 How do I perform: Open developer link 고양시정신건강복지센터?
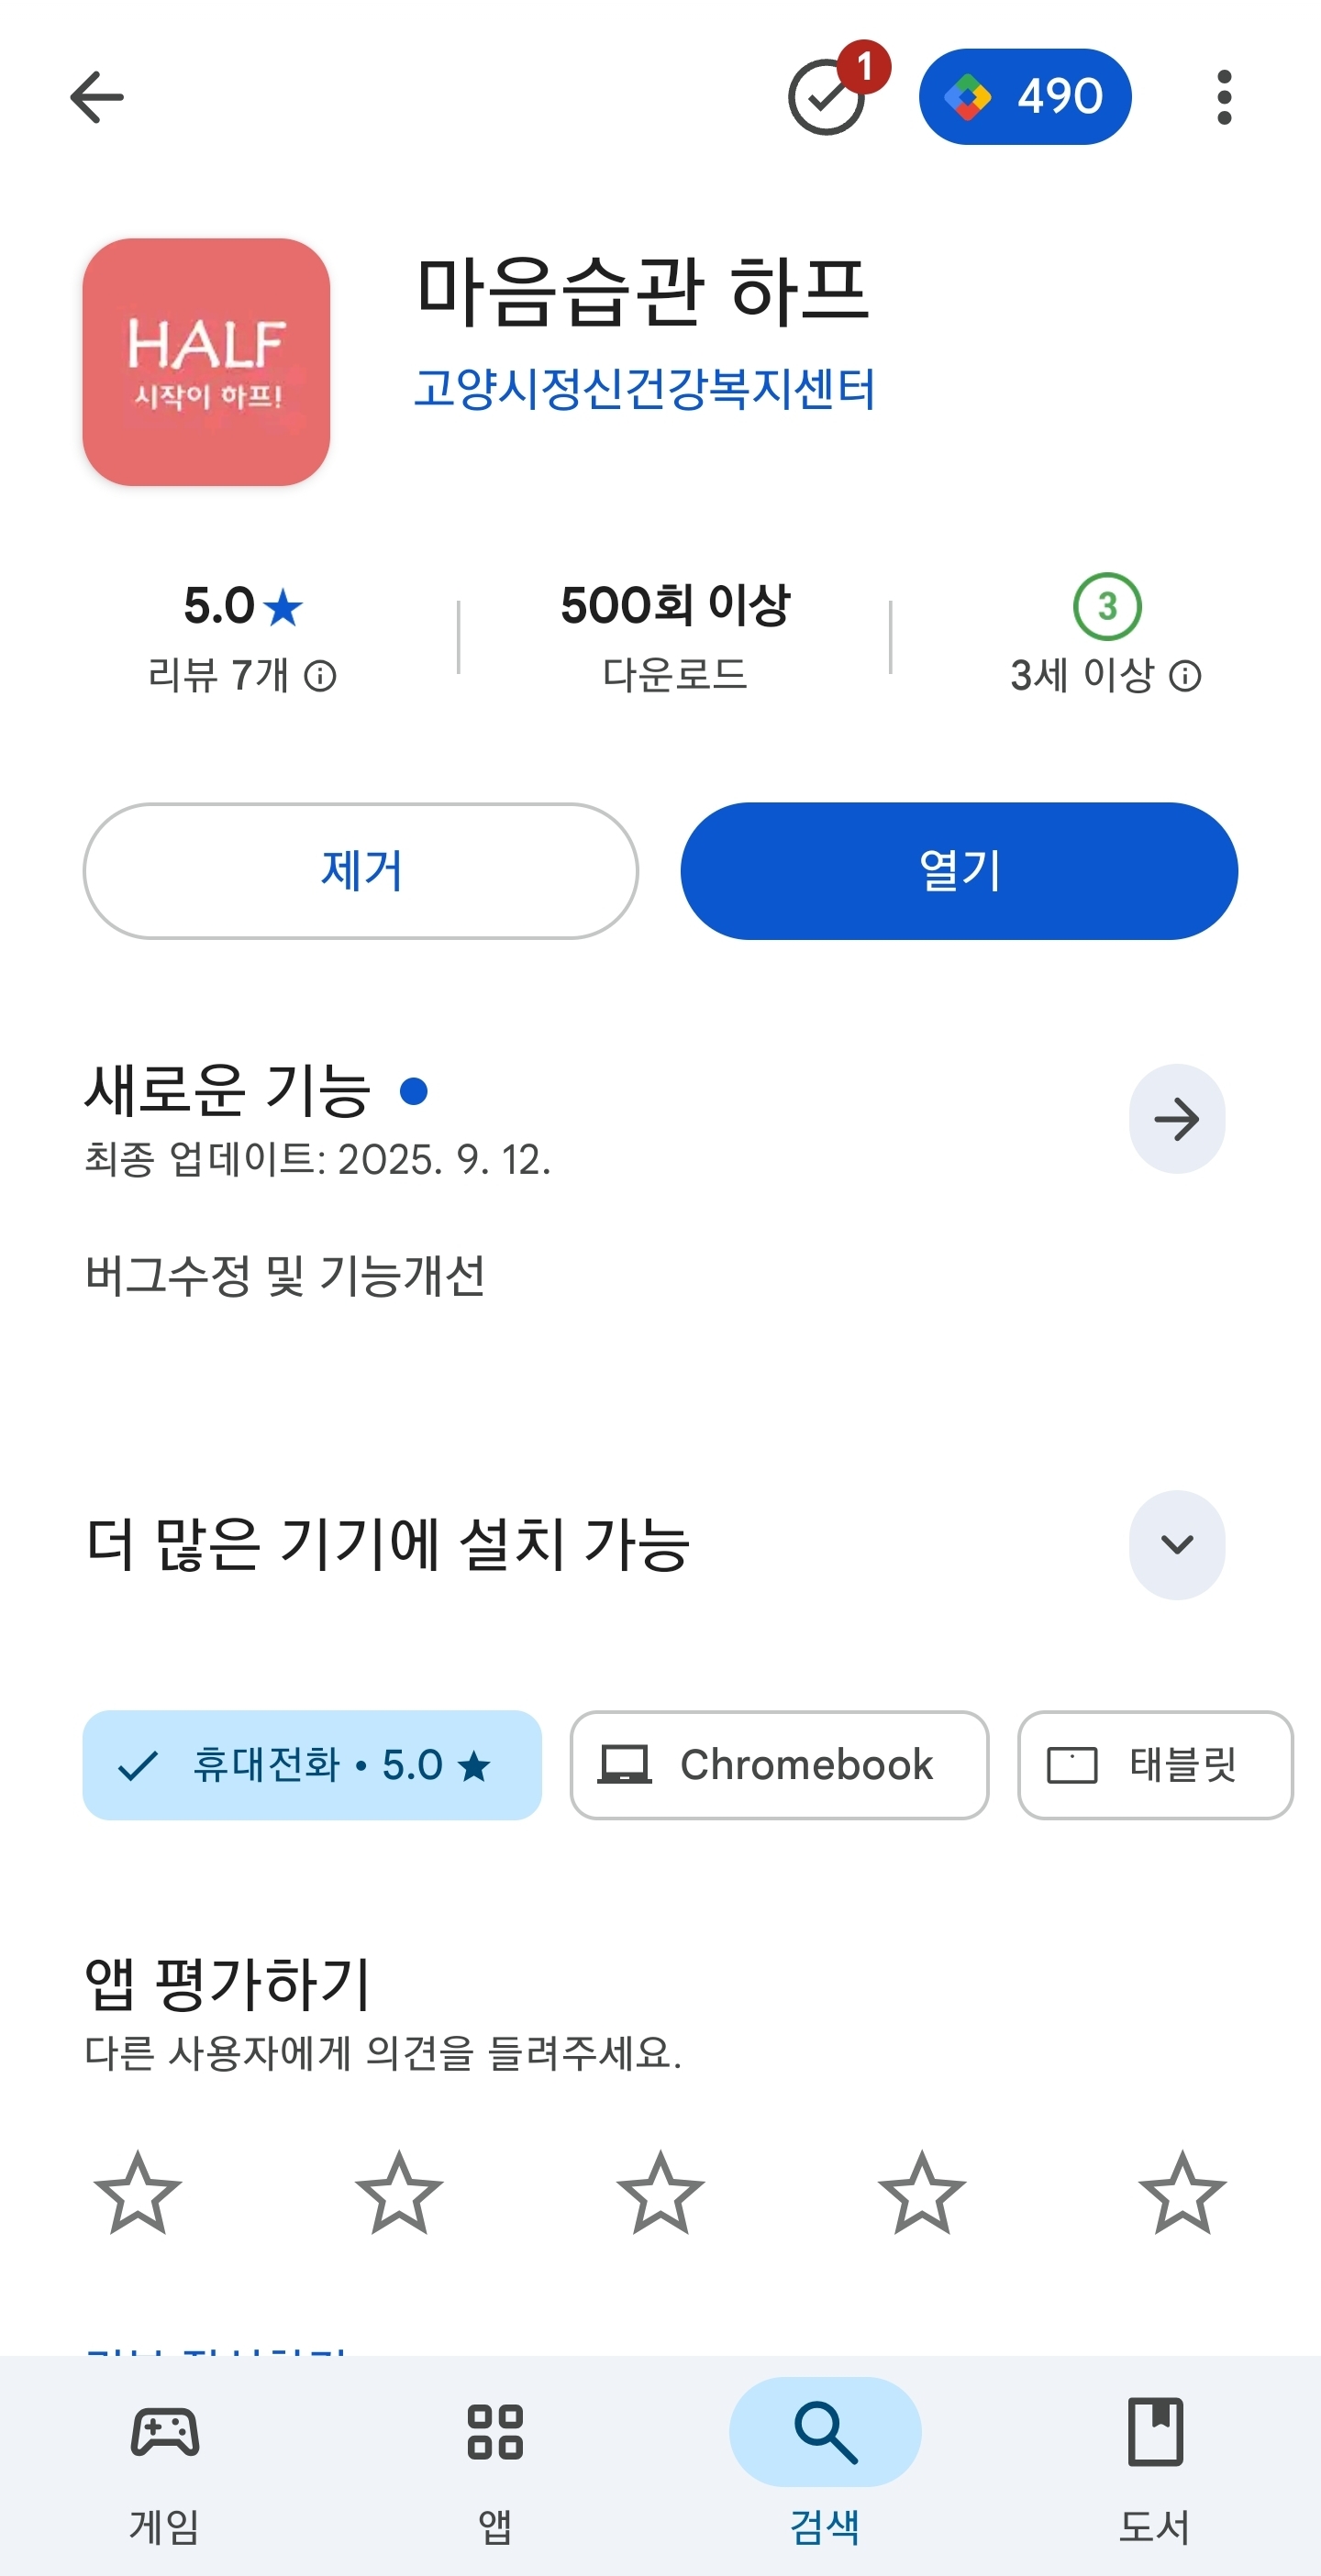pos(645,388)
